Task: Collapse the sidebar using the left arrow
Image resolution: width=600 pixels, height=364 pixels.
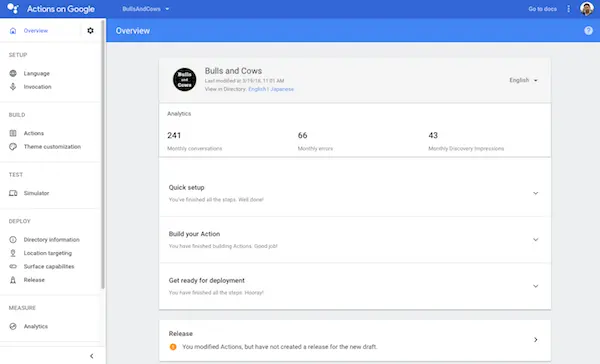Action: [x=91, y=356]
